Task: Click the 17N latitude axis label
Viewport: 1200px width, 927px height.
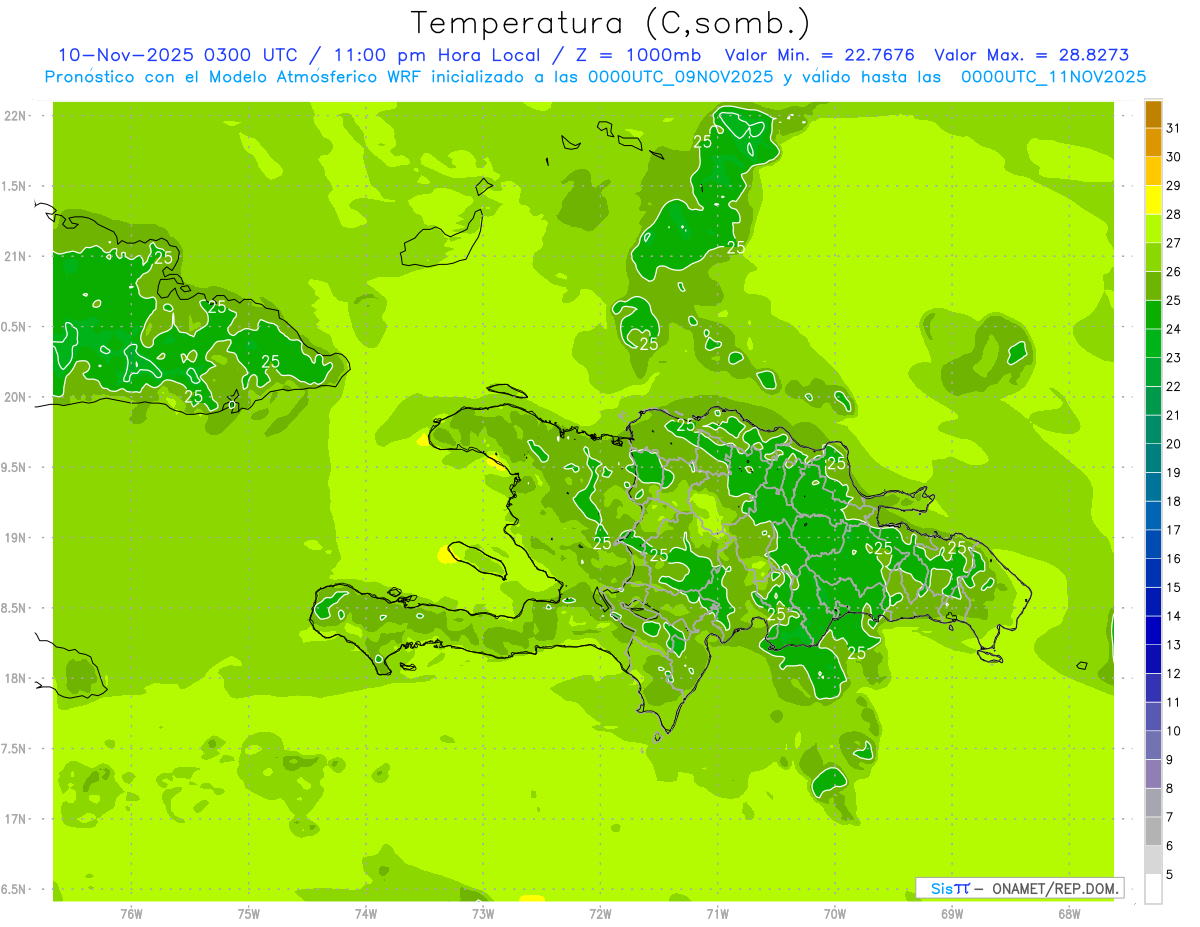Action: tap(15, 819)
